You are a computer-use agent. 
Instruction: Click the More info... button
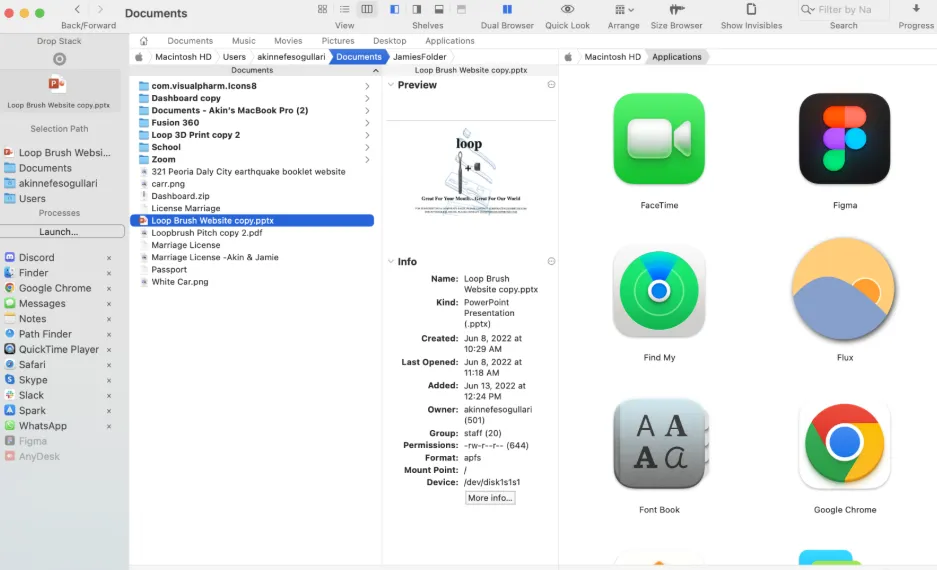490,498
